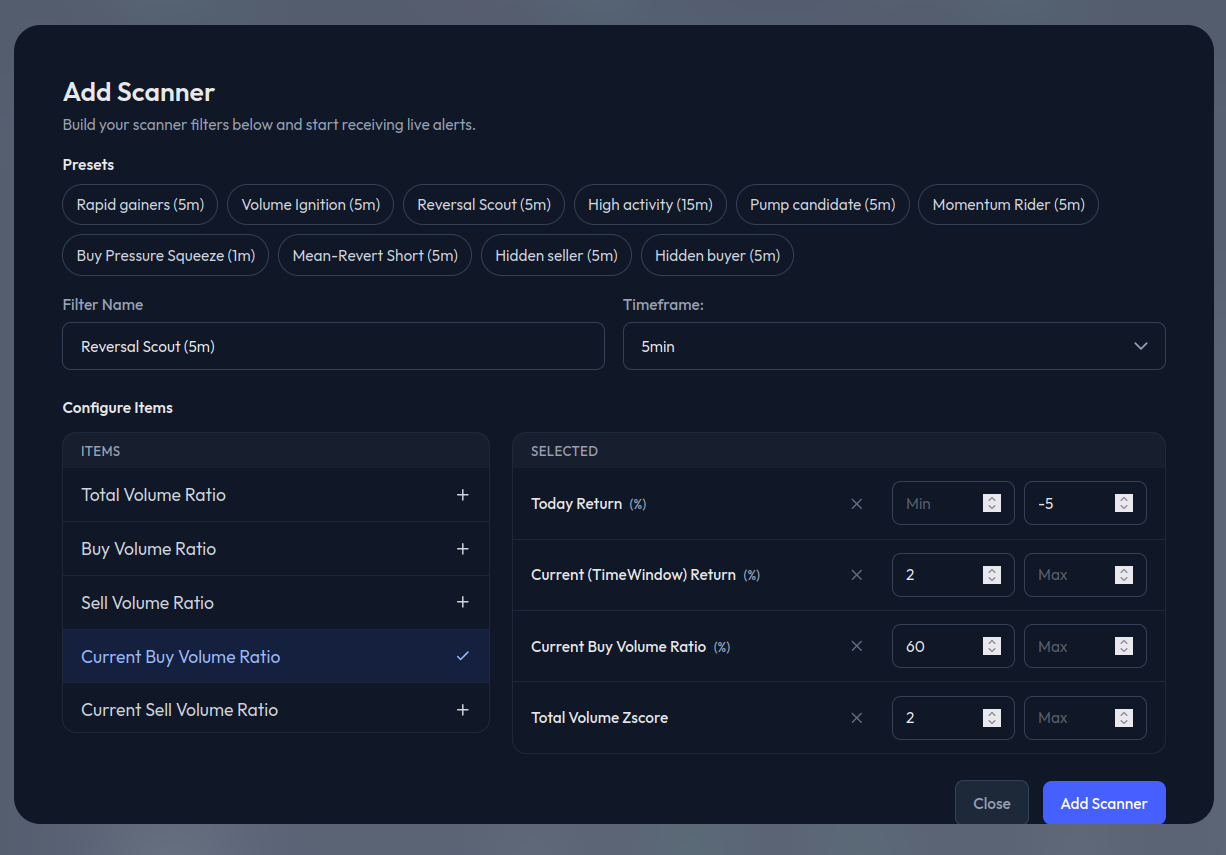Apply the Hidden buyer (5m) preset

coord(717,256)
